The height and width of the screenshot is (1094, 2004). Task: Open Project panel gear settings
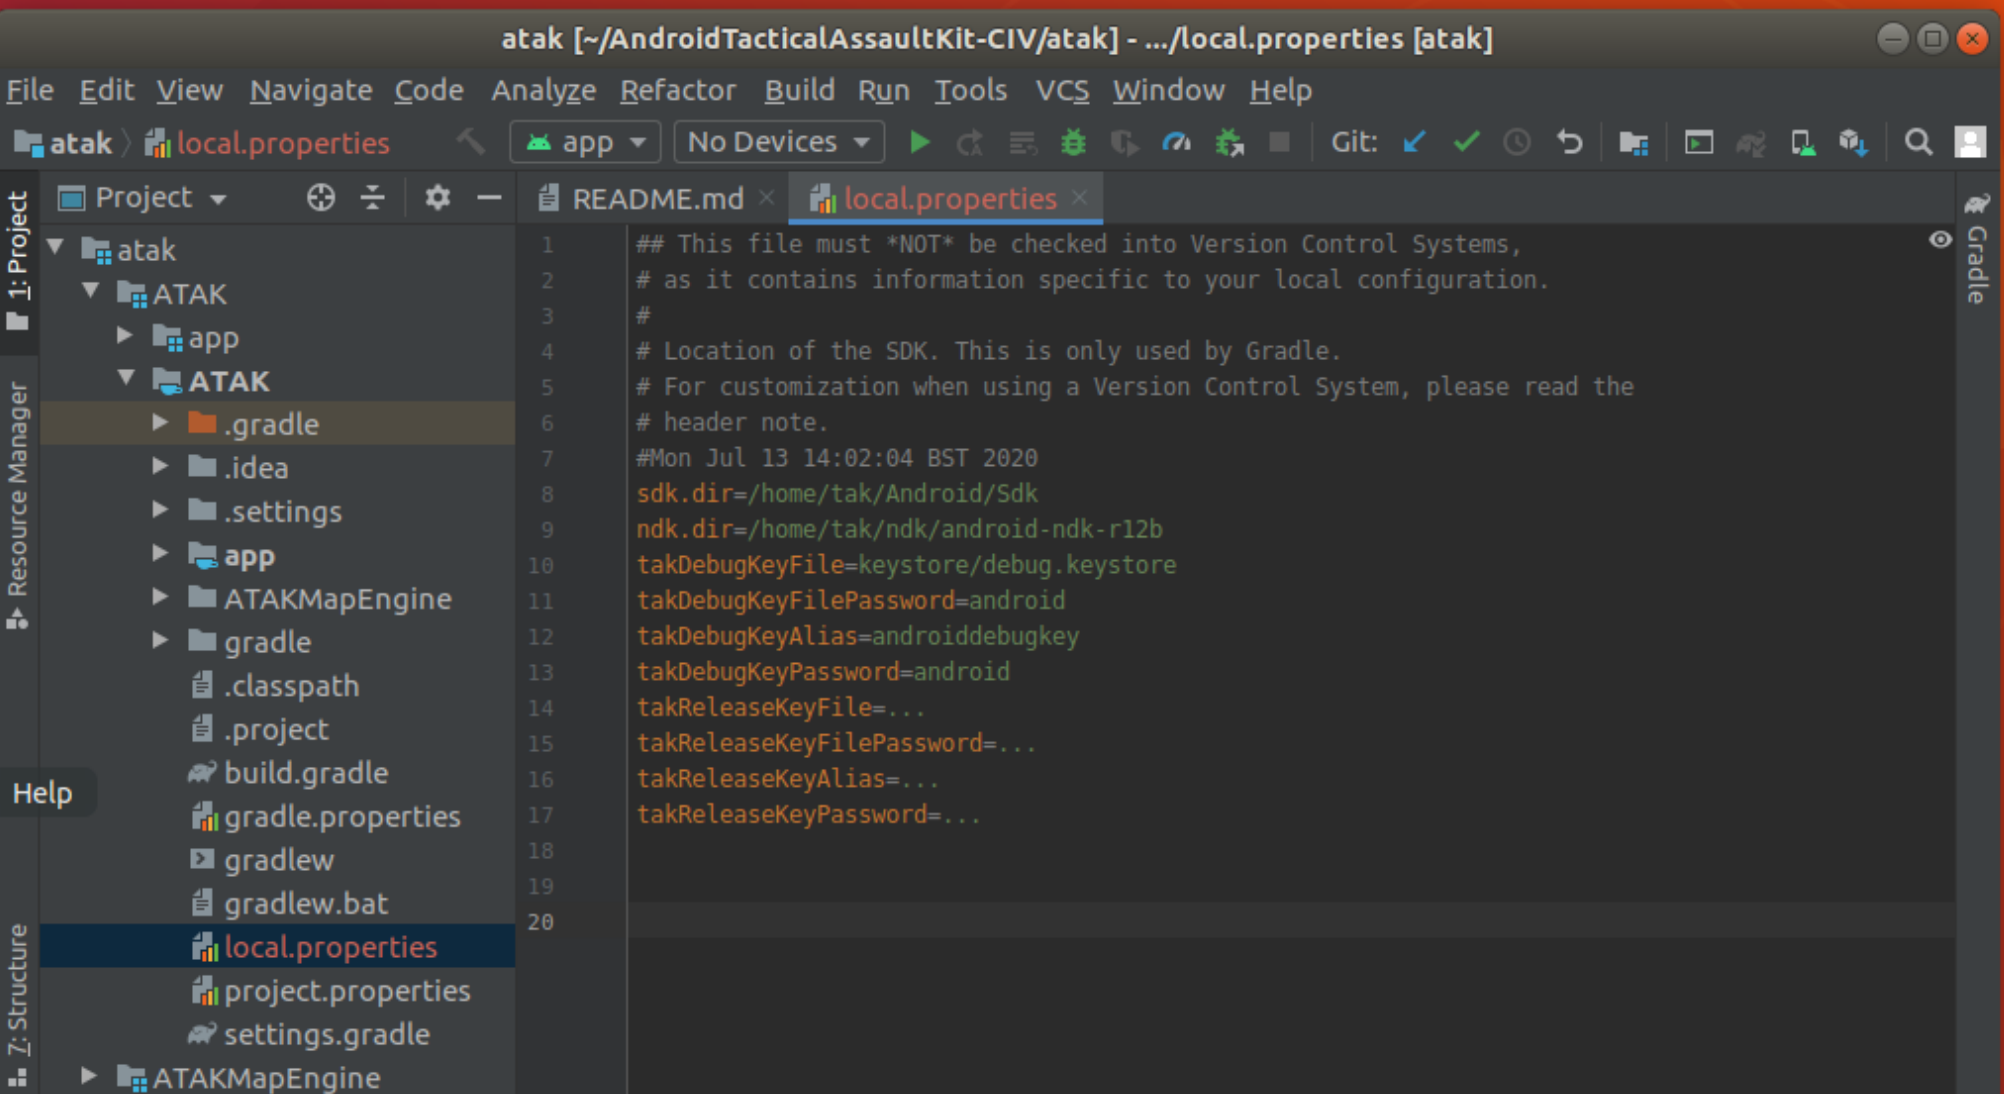coord(437,198)
